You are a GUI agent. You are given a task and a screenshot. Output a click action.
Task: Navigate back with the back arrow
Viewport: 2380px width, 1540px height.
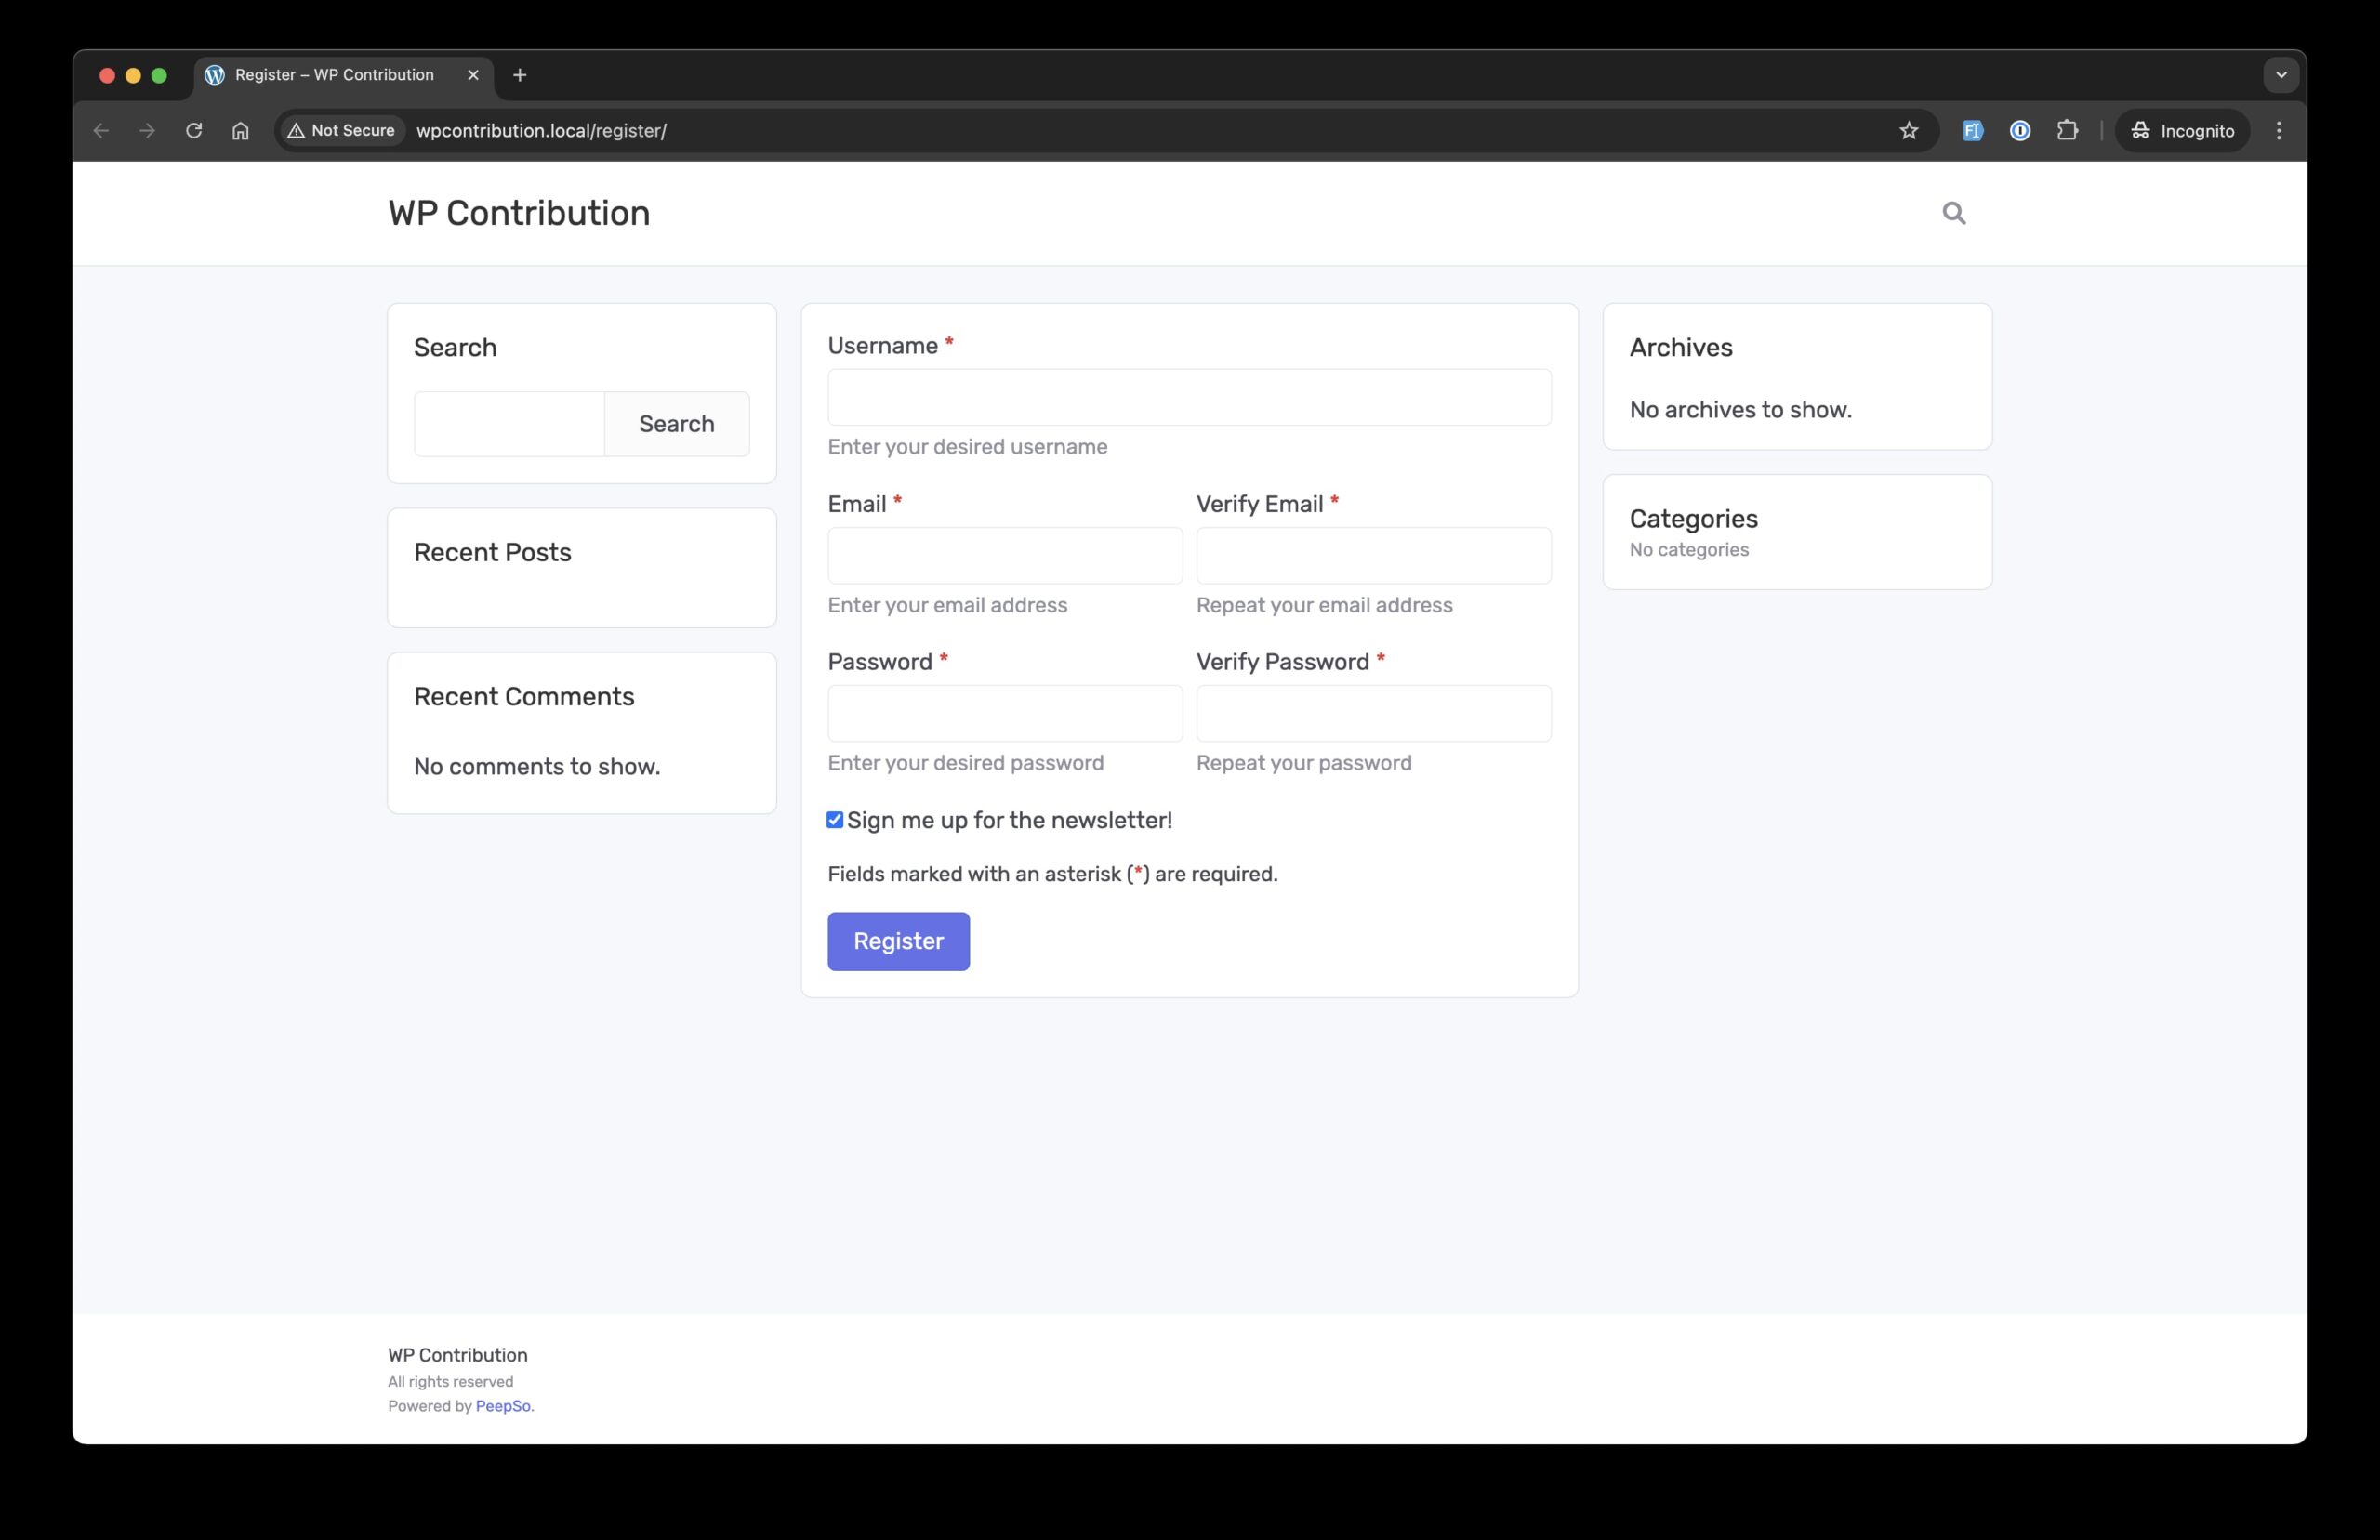tap(101, 131)
